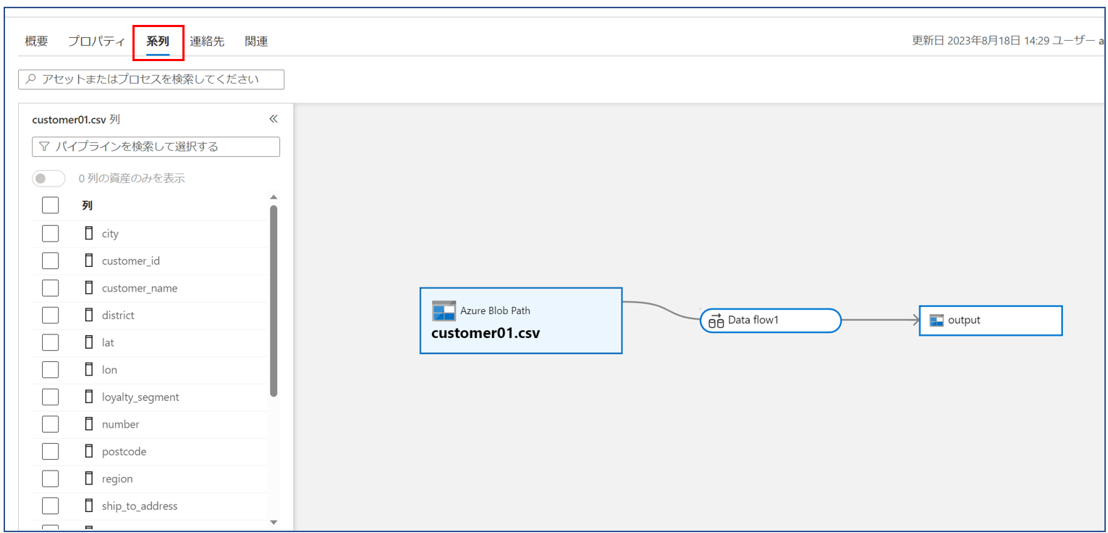Image resolution: width=1108 pixels, height=533 pixels.
Task: Open the 連絡先 tab
Action: click(207, 42)
